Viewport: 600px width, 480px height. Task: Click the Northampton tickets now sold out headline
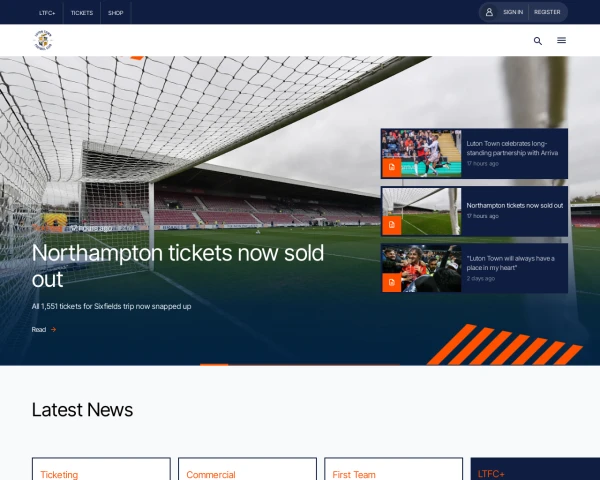178,266
